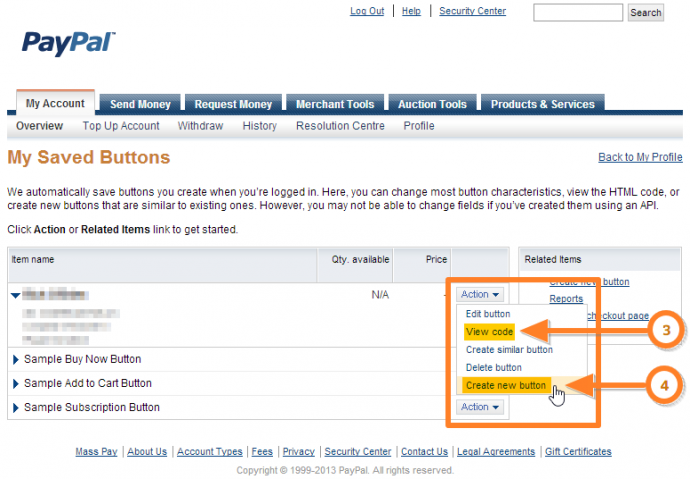Go to the Overview subtab
690x479 pixels.
click(x=40, y=126)
